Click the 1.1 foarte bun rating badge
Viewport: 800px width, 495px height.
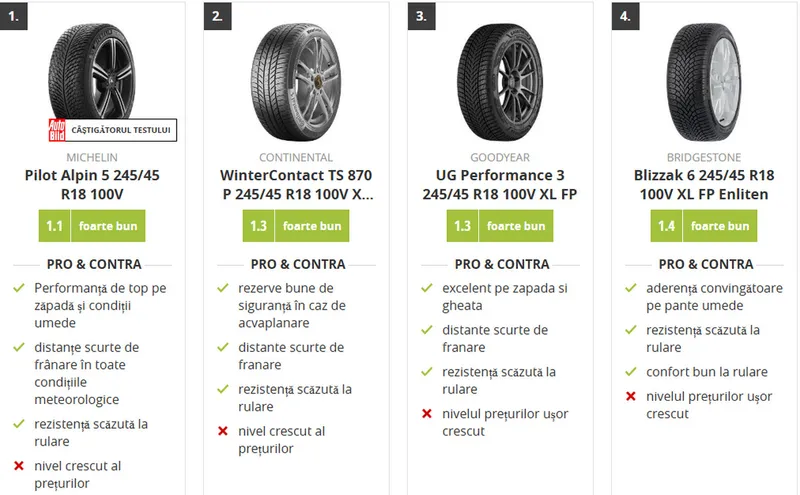click(92, 226)
